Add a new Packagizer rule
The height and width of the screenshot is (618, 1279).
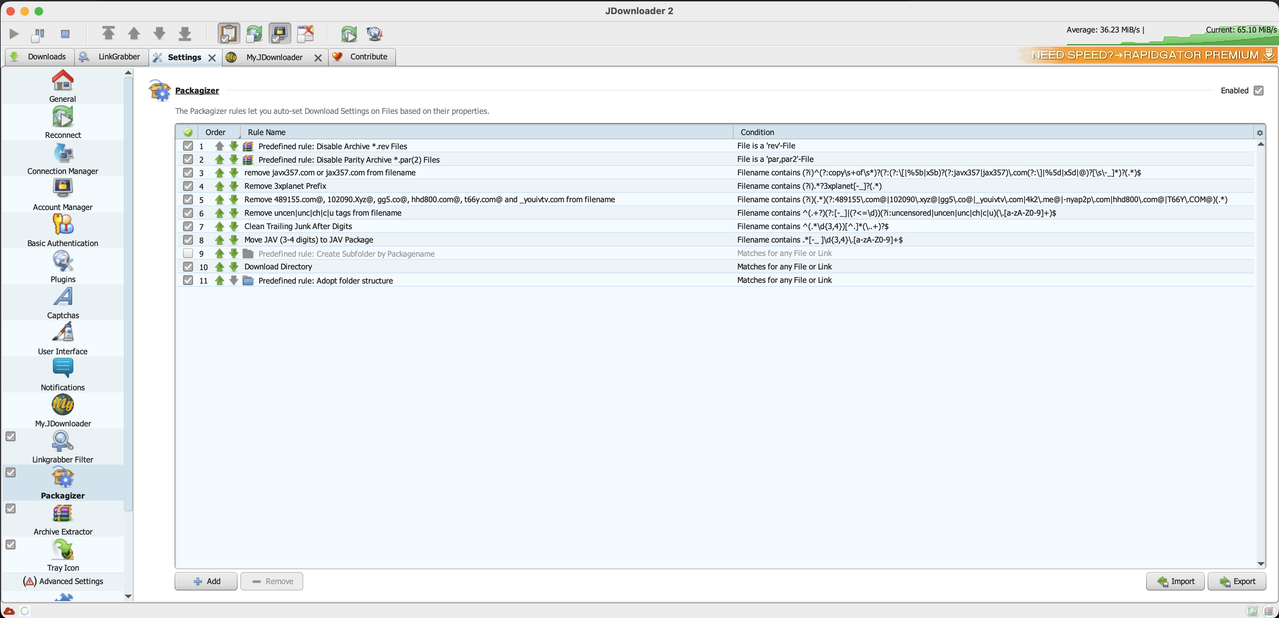pyautogui.click(x=206, y=581)
